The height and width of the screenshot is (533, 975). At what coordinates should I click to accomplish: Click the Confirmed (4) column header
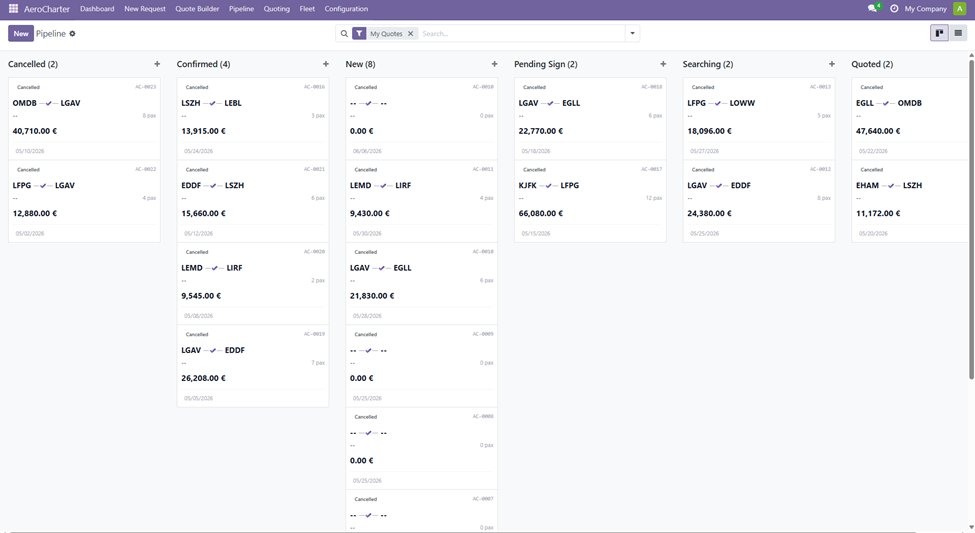tap(203, 64)
